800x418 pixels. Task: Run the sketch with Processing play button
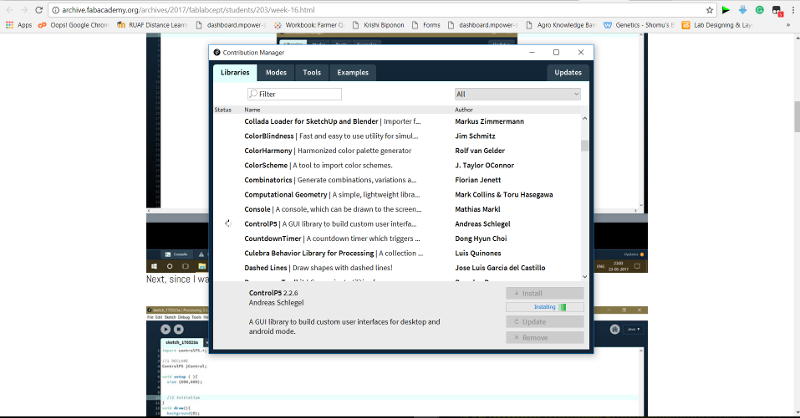(x=165, y=329)
